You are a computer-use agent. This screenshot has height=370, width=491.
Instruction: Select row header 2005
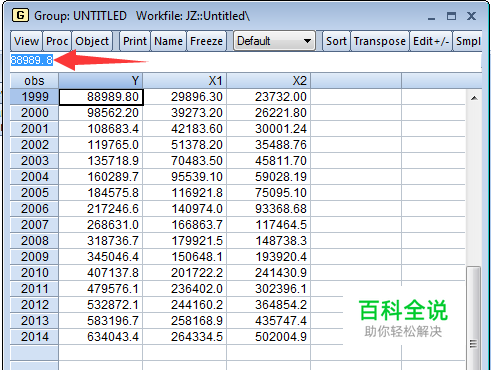tap(34, 193)
